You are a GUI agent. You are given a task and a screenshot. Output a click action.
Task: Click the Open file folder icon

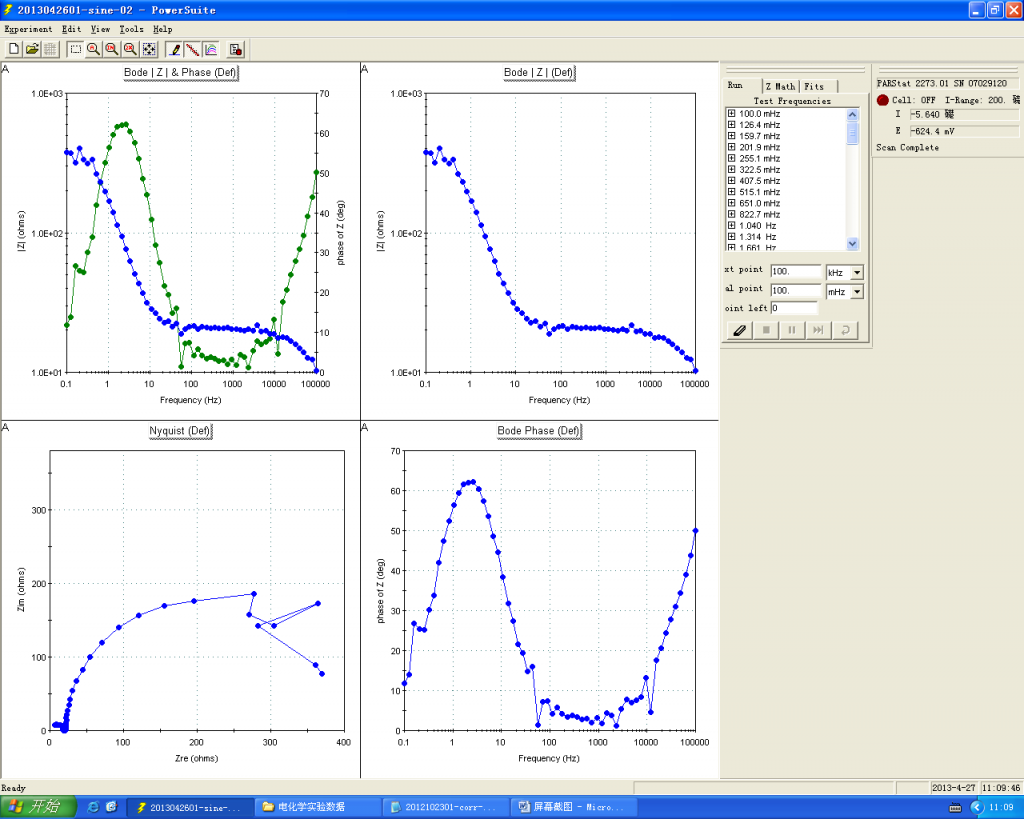click(32, 49)
